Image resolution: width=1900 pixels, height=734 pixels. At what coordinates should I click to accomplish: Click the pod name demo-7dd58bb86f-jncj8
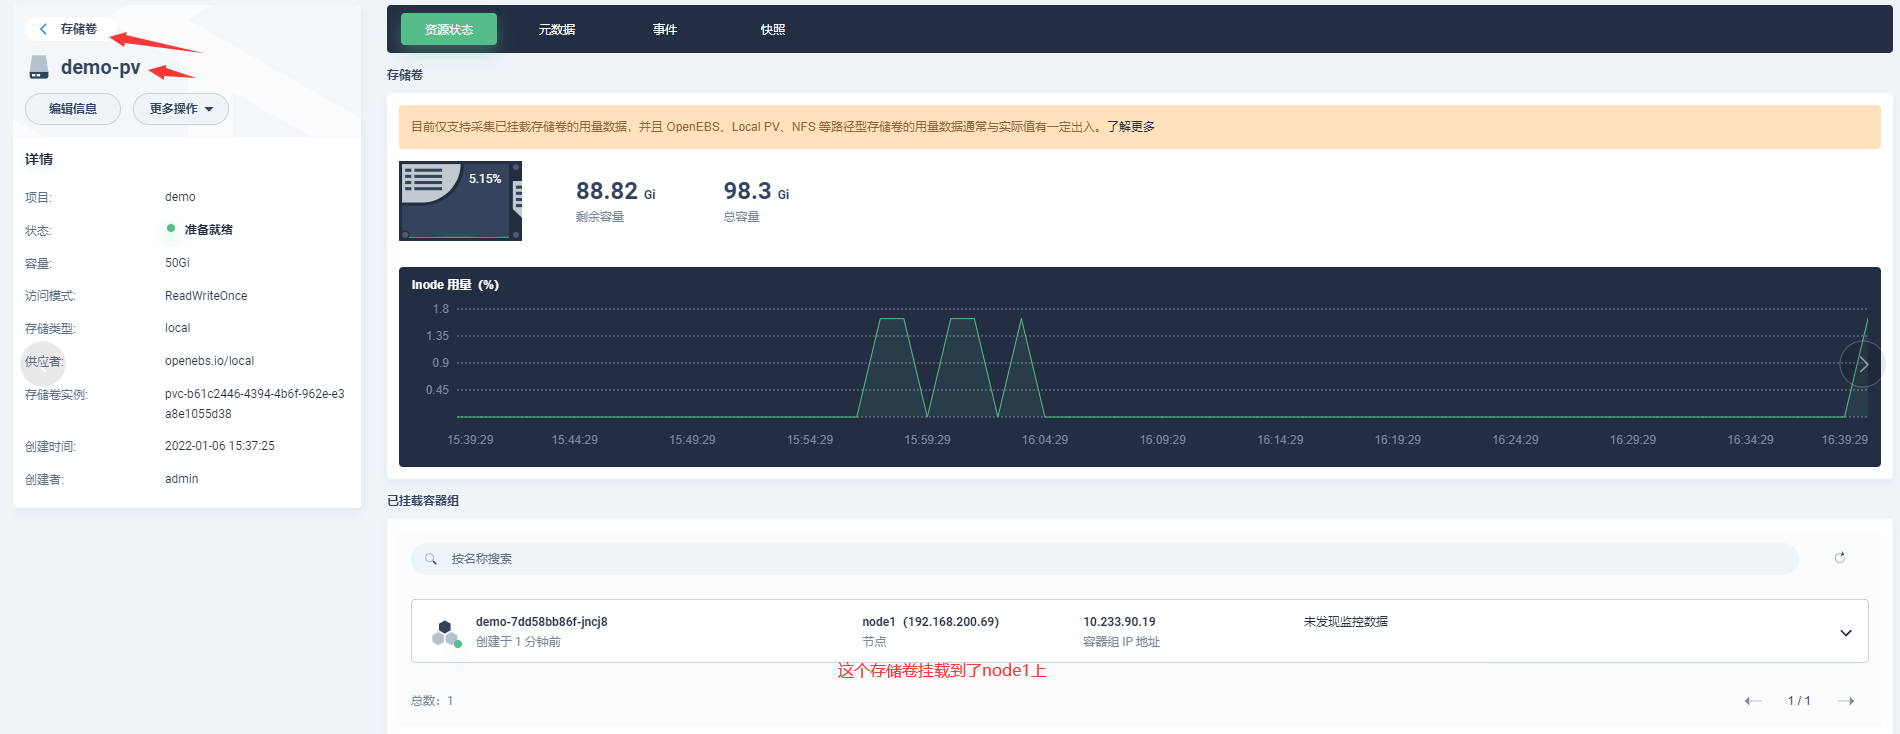tap(541, 622)
